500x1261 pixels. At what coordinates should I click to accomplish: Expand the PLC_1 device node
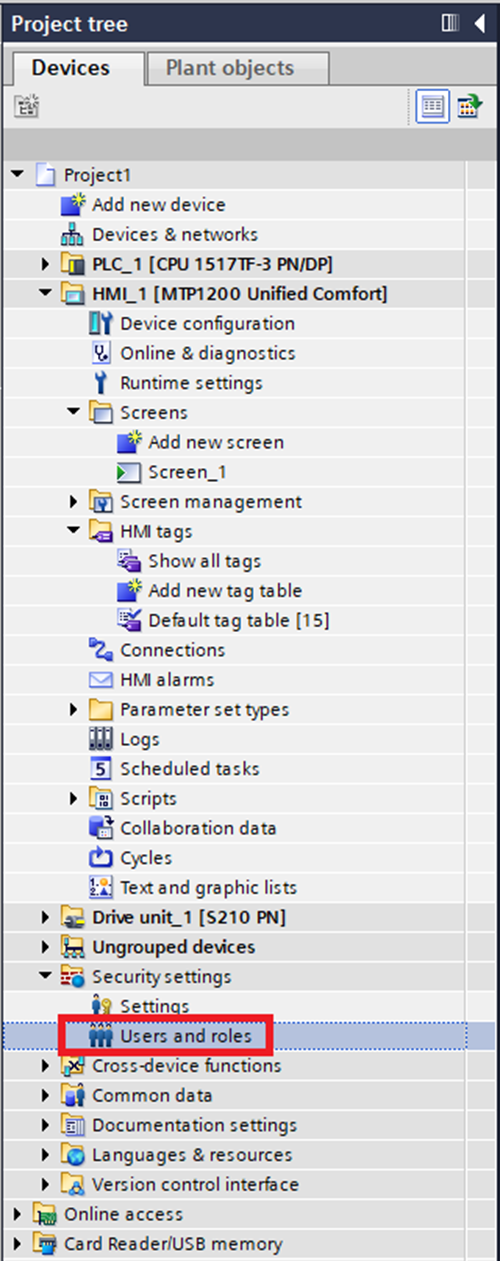coord(46,264)
